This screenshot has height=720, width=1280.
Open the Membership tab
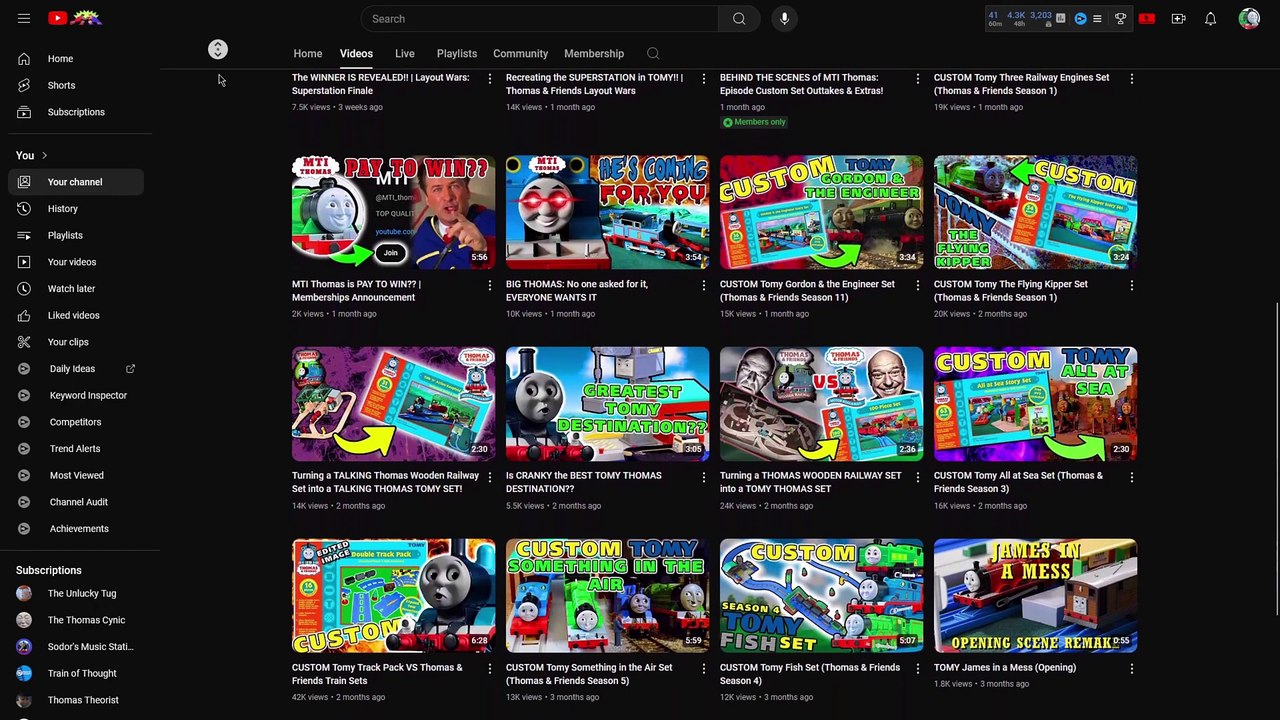pyautogui.click(x=594, y=53)
